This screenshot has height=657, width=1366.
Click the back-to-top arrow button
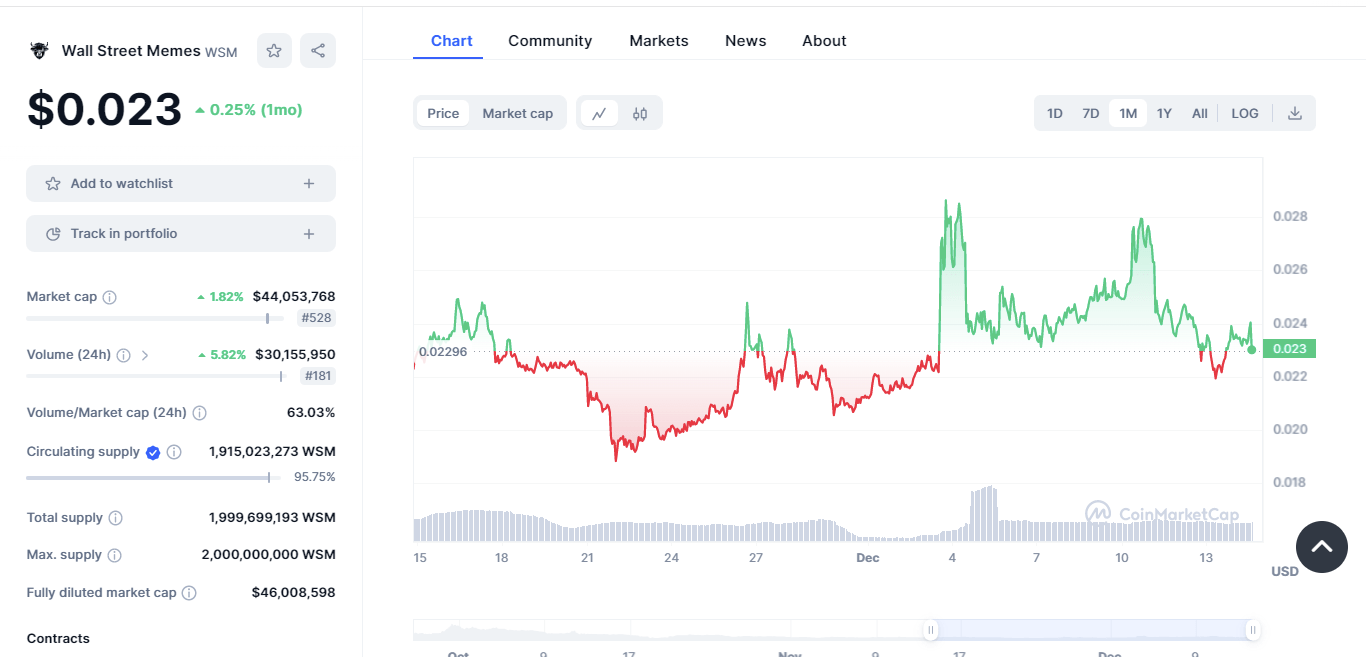pos(1322,547)
